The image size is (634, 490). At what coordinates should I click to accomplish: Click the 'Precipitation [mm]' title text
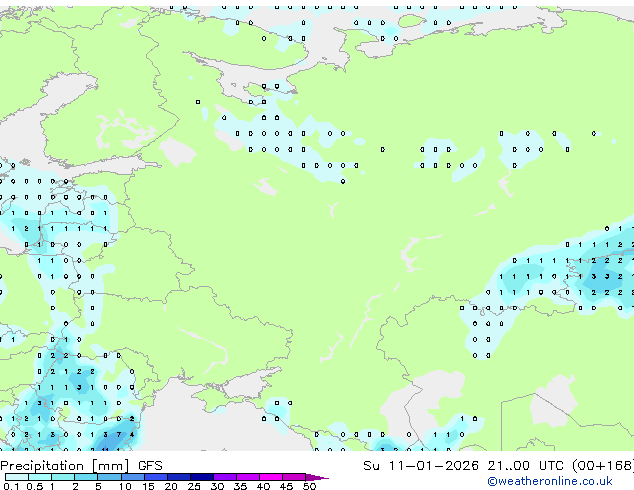[x=65, y=466]
